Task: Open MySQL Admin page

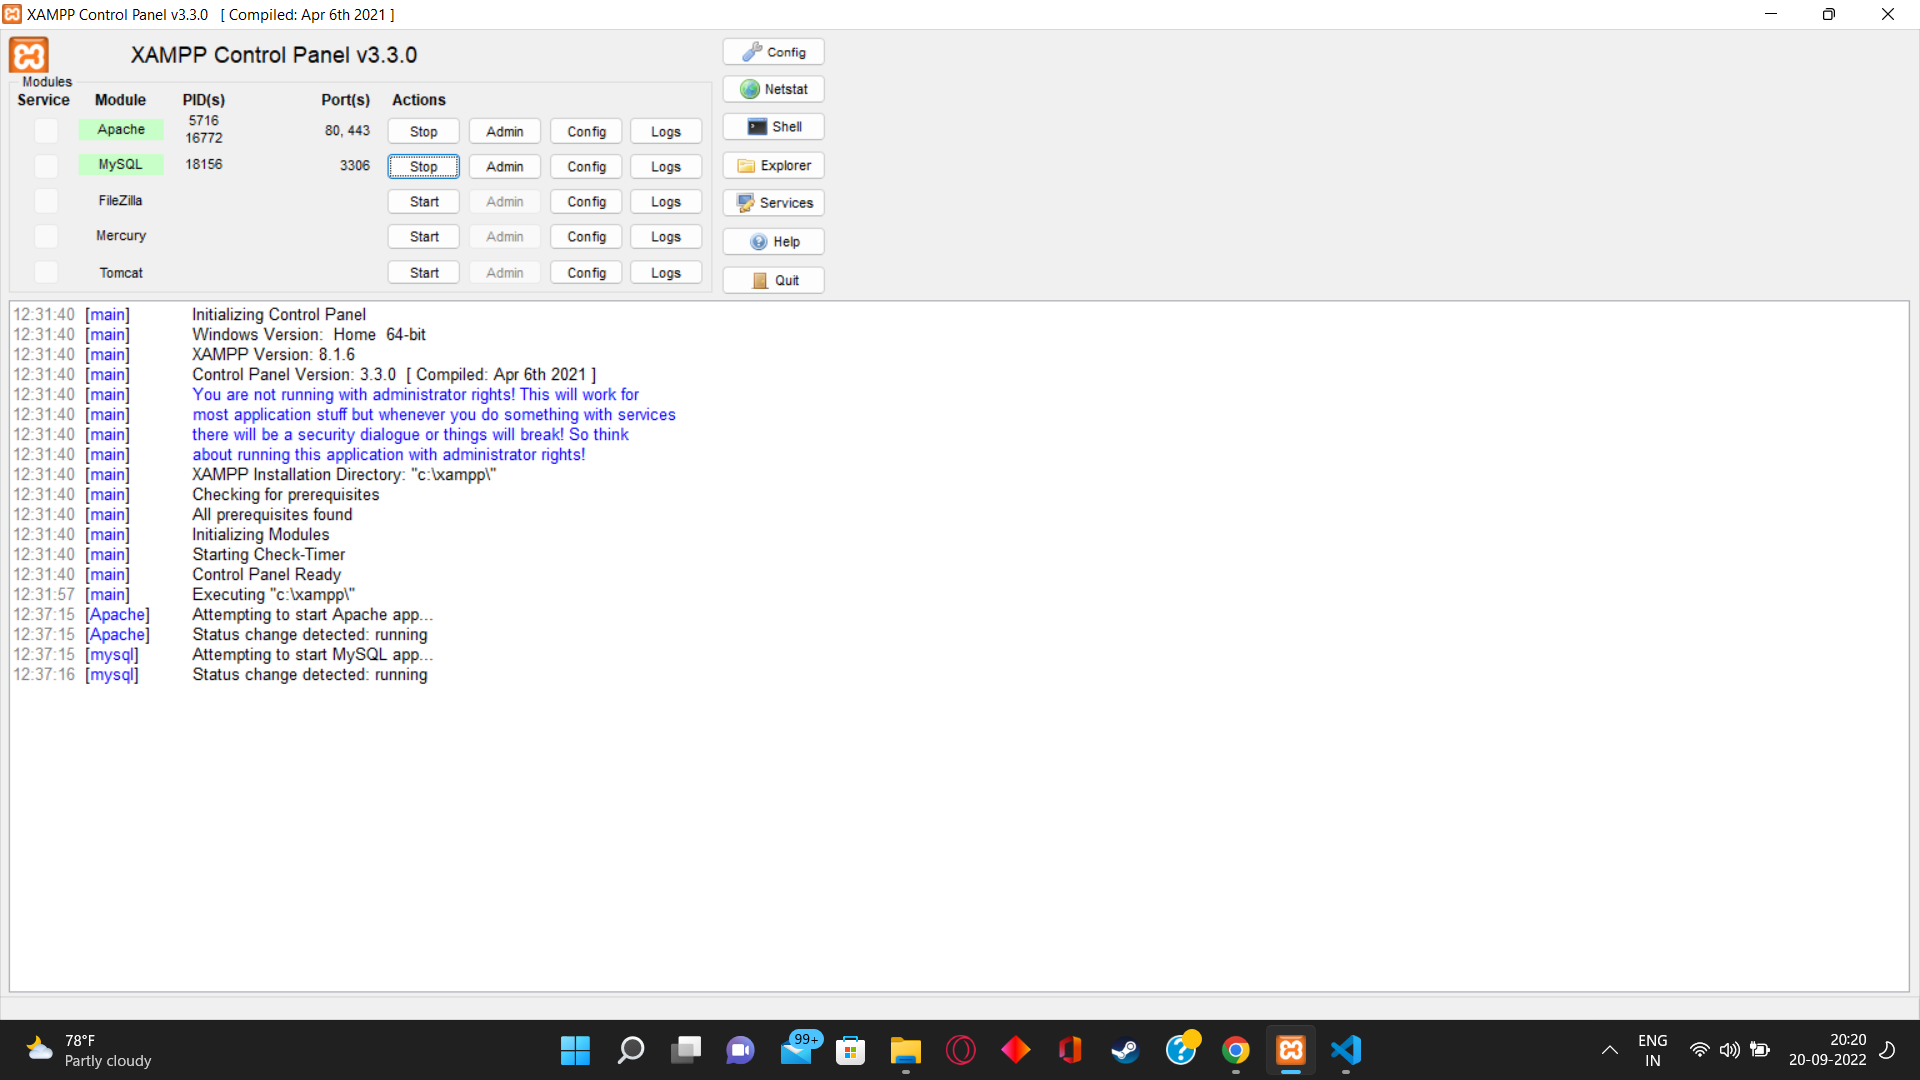Action: [x=504, y=167]
